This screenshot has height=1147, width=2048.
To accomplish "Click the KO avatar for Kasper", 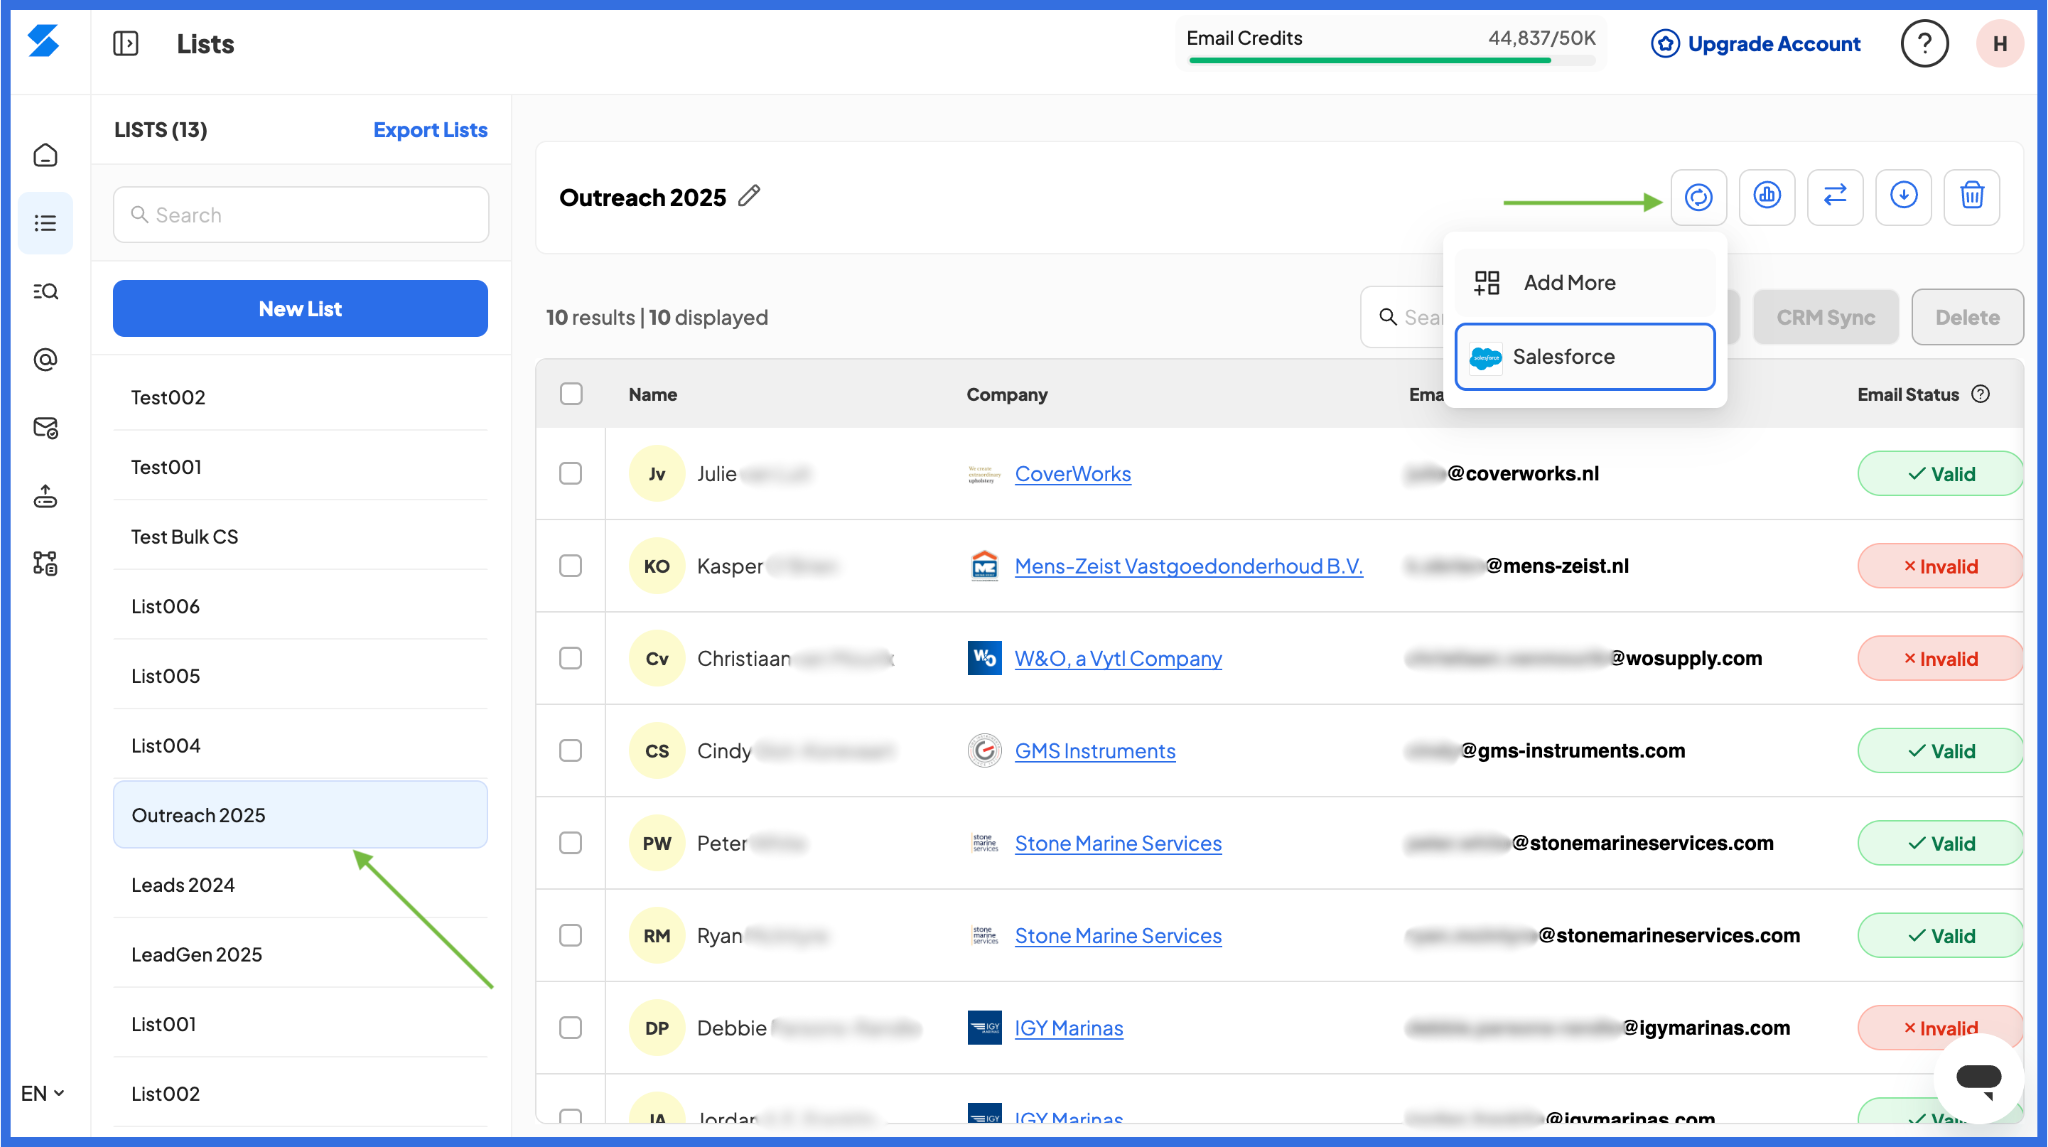I will click(657, 566).
